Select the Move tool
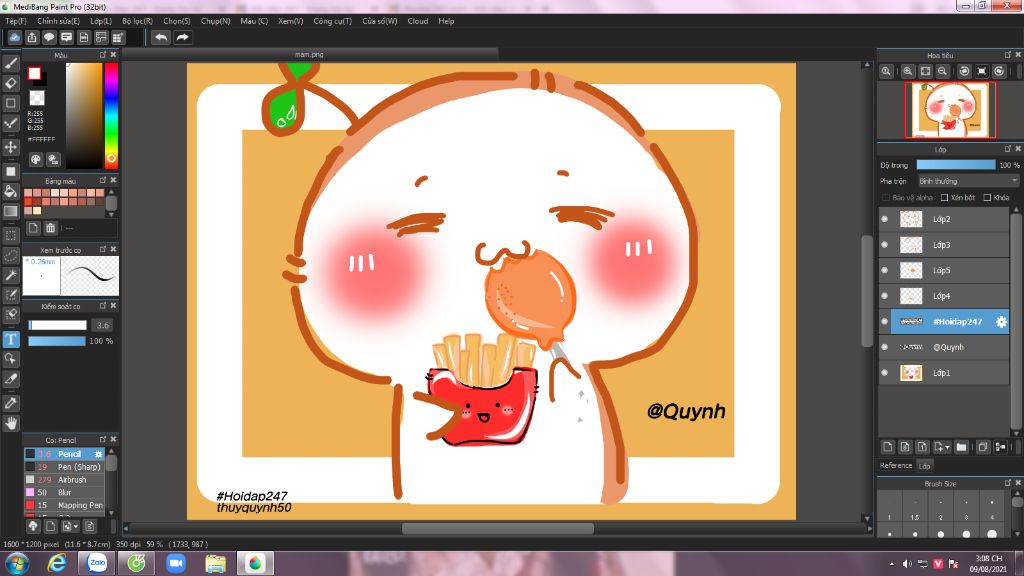Viewport: 1024px width, 576px height. [x=10, y=147]
